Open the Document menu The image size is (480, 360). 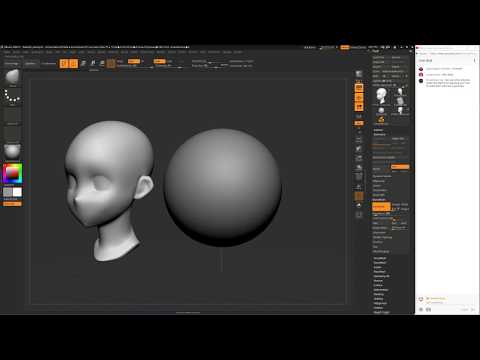click(37, 52)
